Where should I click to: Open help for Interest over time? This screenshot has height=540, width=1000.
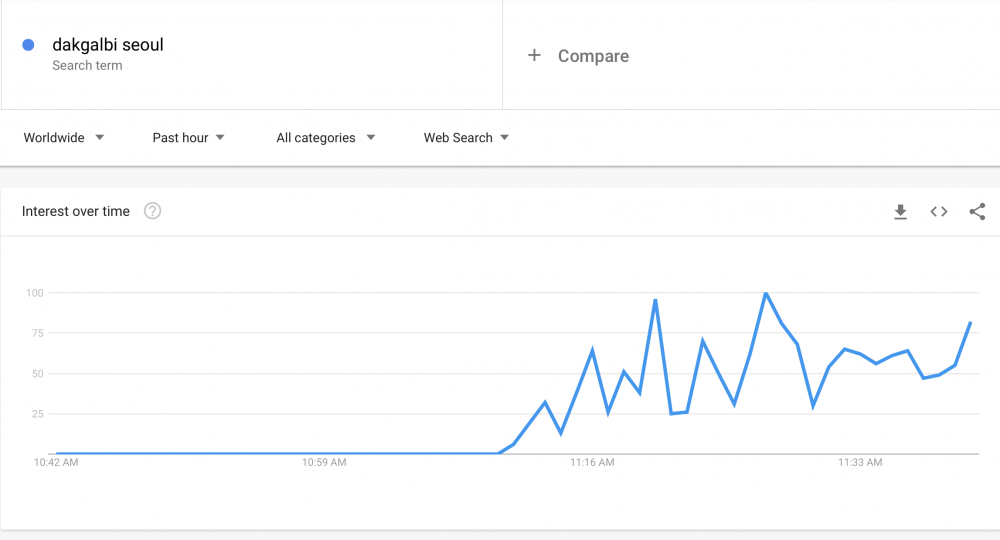click(x=152, y=211)
